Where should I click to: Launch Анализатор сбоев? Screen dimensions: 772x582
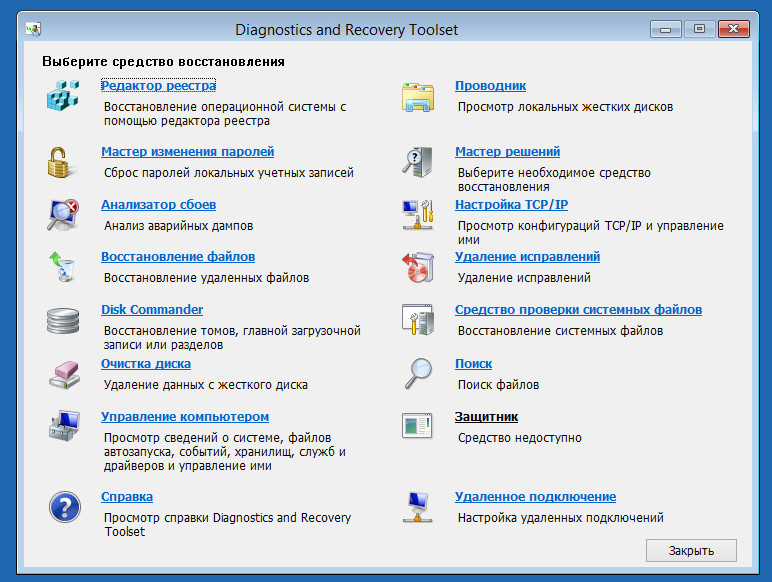click(x=159, y=204)
